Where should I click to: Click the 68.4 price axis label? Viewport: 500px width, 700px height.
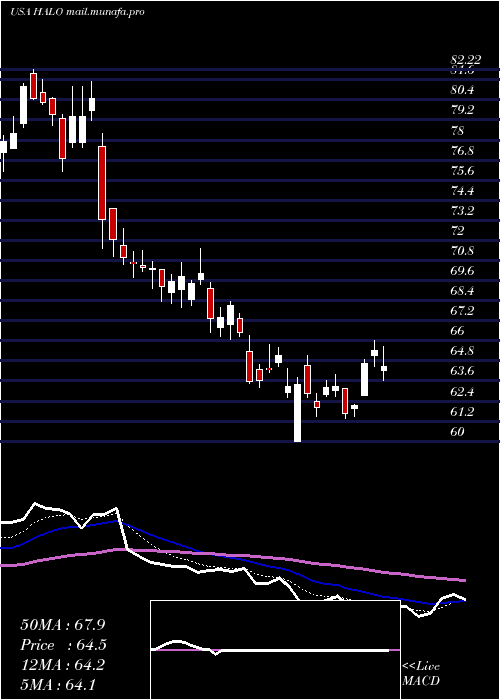(x=462, y=291)
